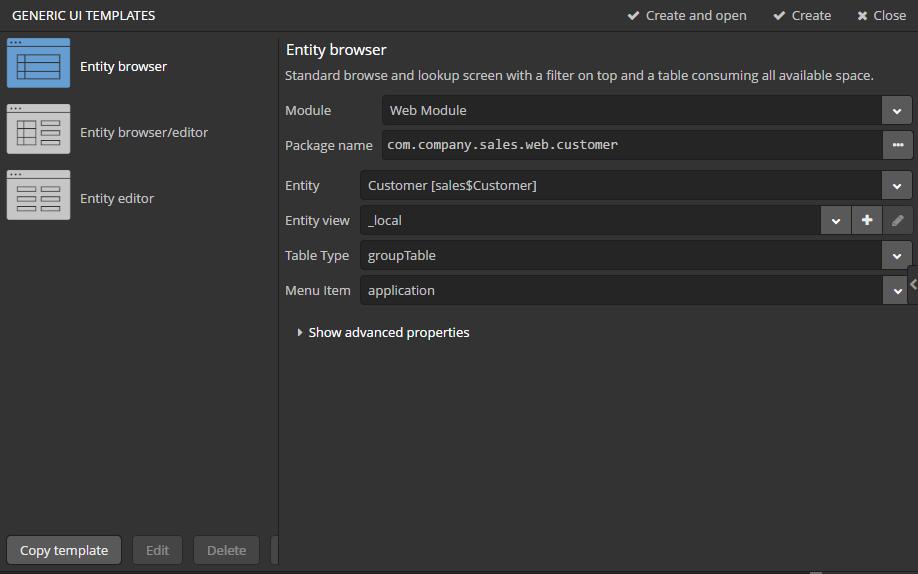Click the side panel collapse arrow handle
The image size is (918, 574).
(x=913, y=285)
